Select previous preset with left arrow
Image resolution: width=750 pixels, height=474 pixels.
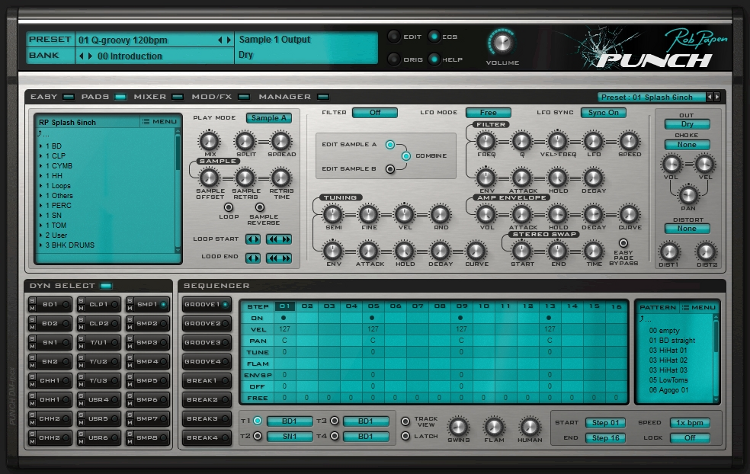pos(220,40)
